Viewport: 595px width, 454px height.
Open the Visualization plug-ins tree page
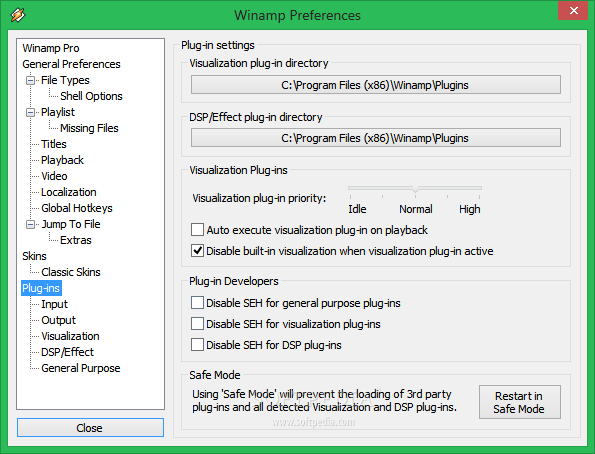point(70,336)
